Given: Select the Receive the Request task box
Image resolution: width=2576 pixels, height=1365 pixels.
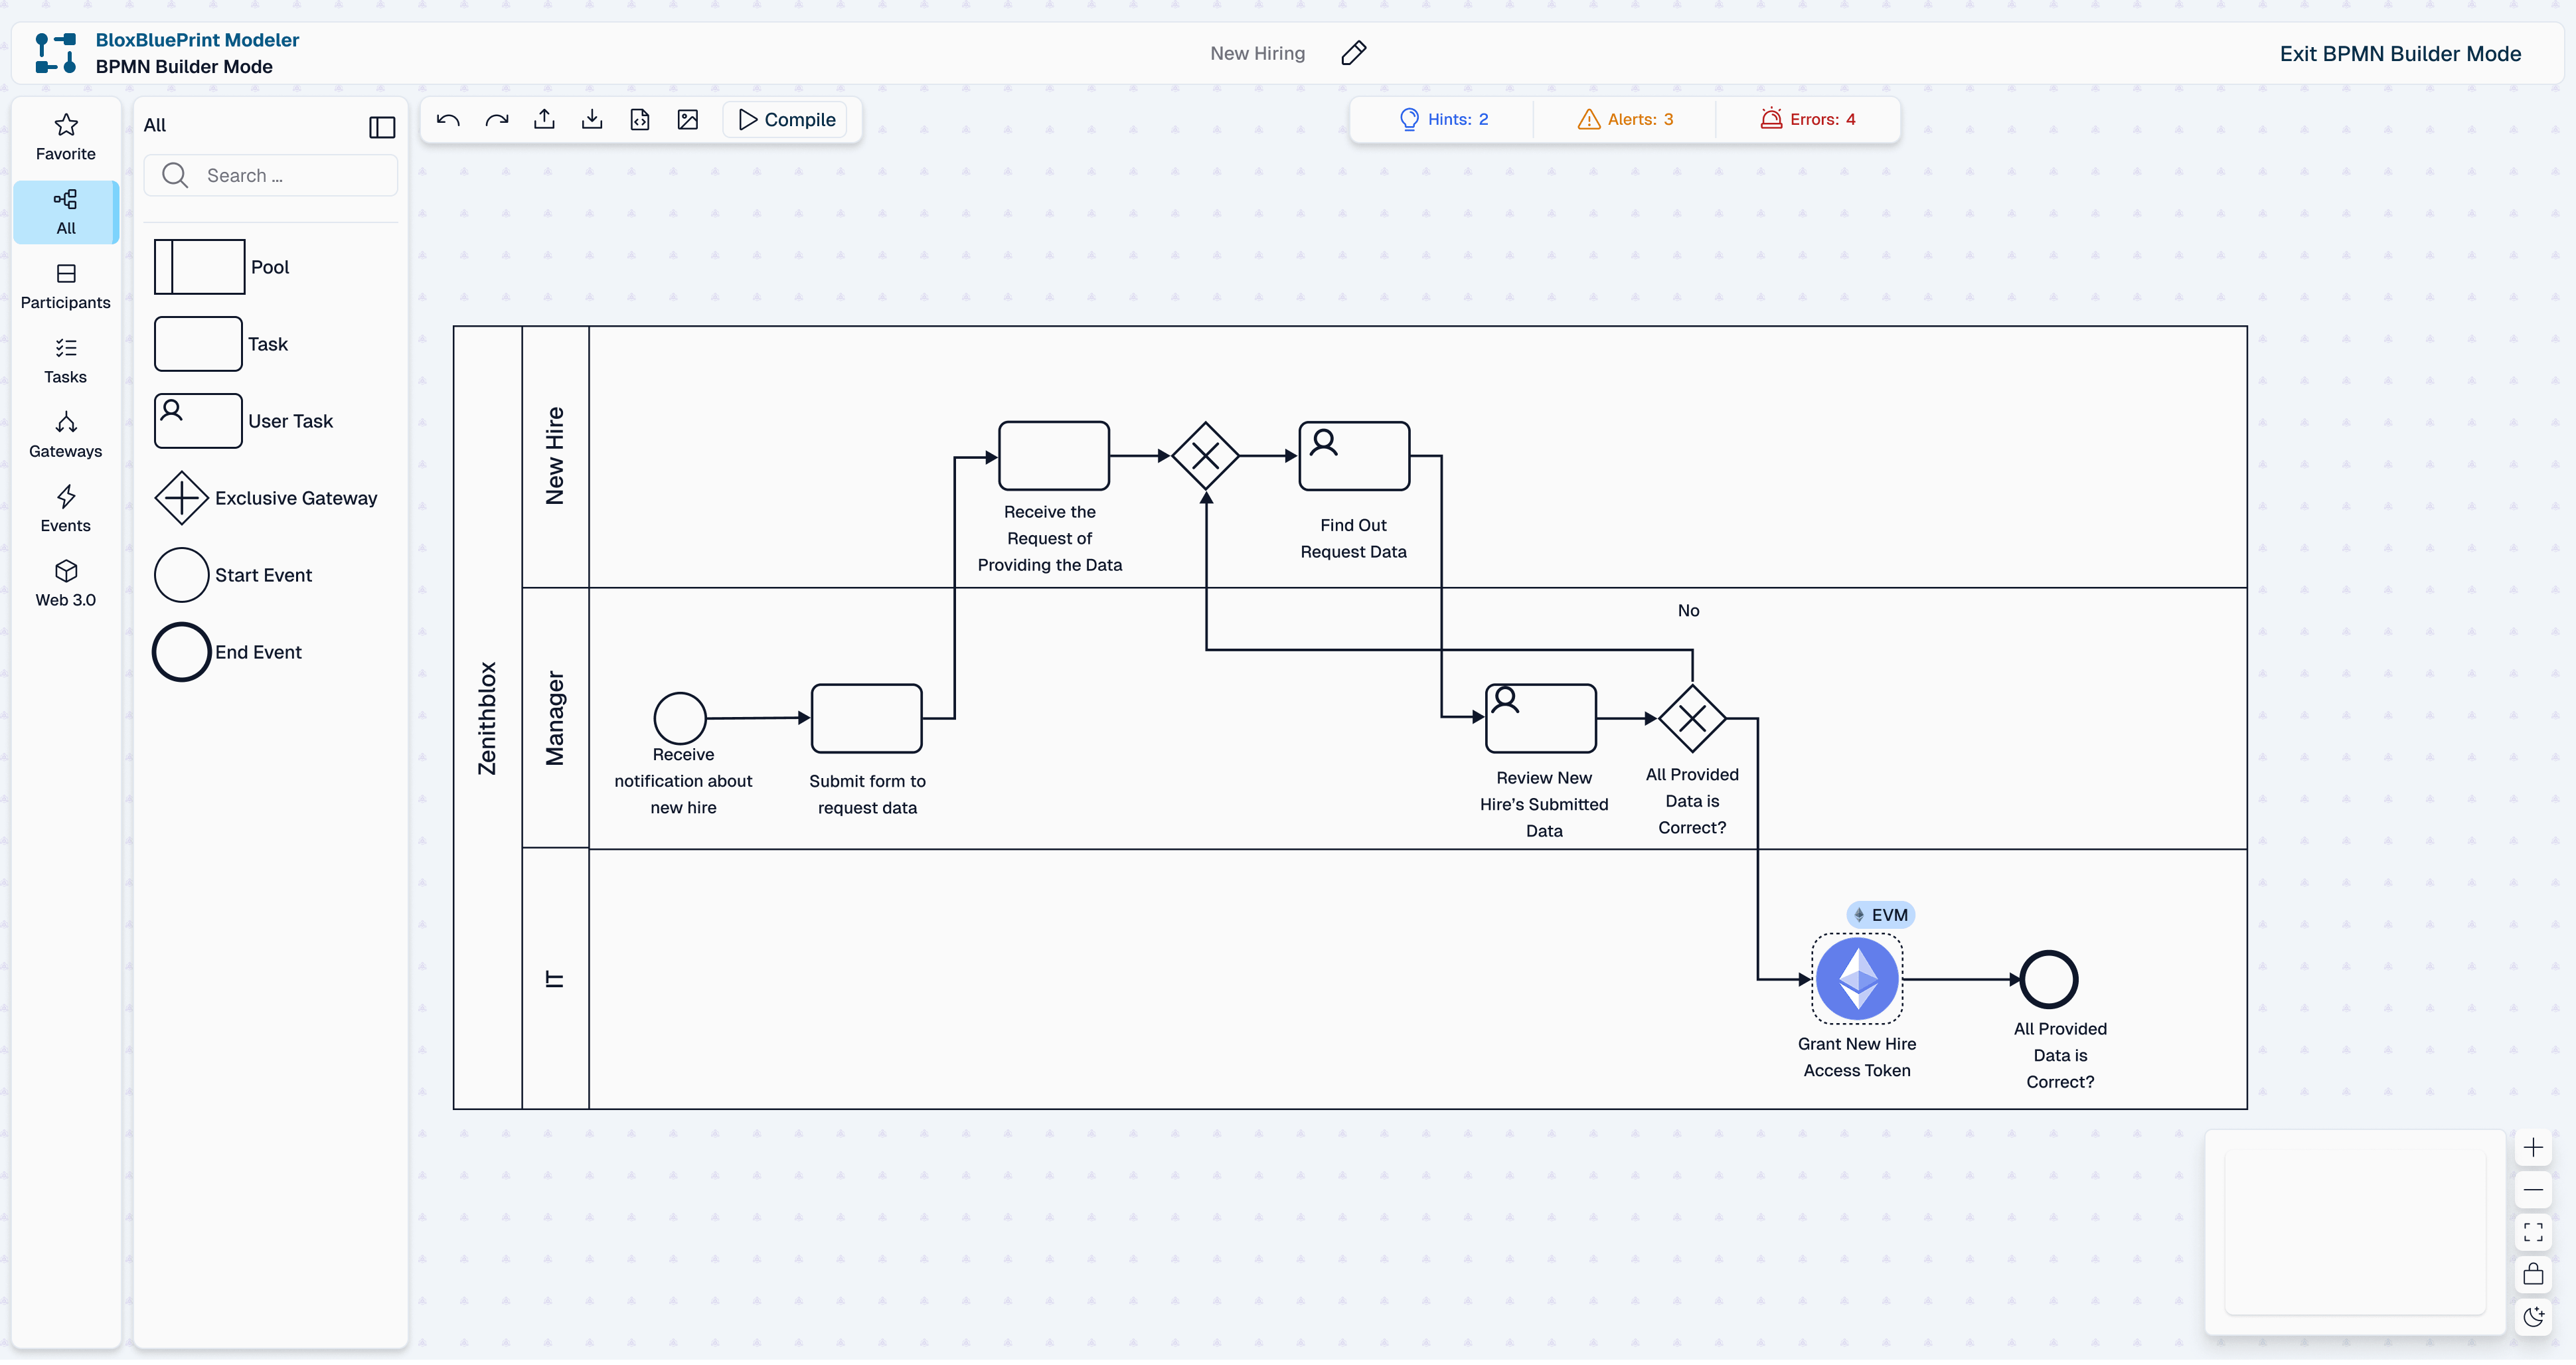Looking at the screenshot, I should (1053, 457).
